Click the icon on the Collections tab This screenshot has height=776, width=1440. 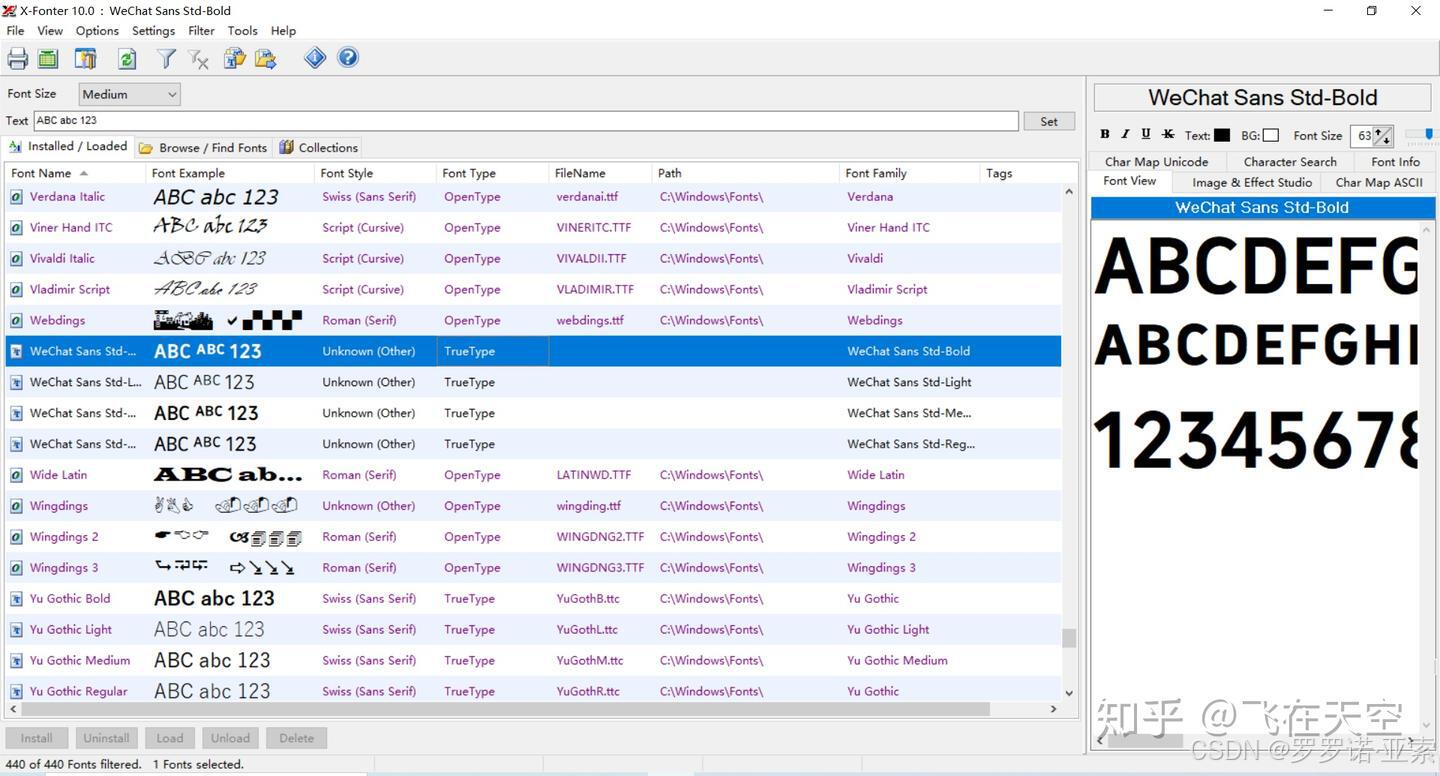click(x=287, y=147)
